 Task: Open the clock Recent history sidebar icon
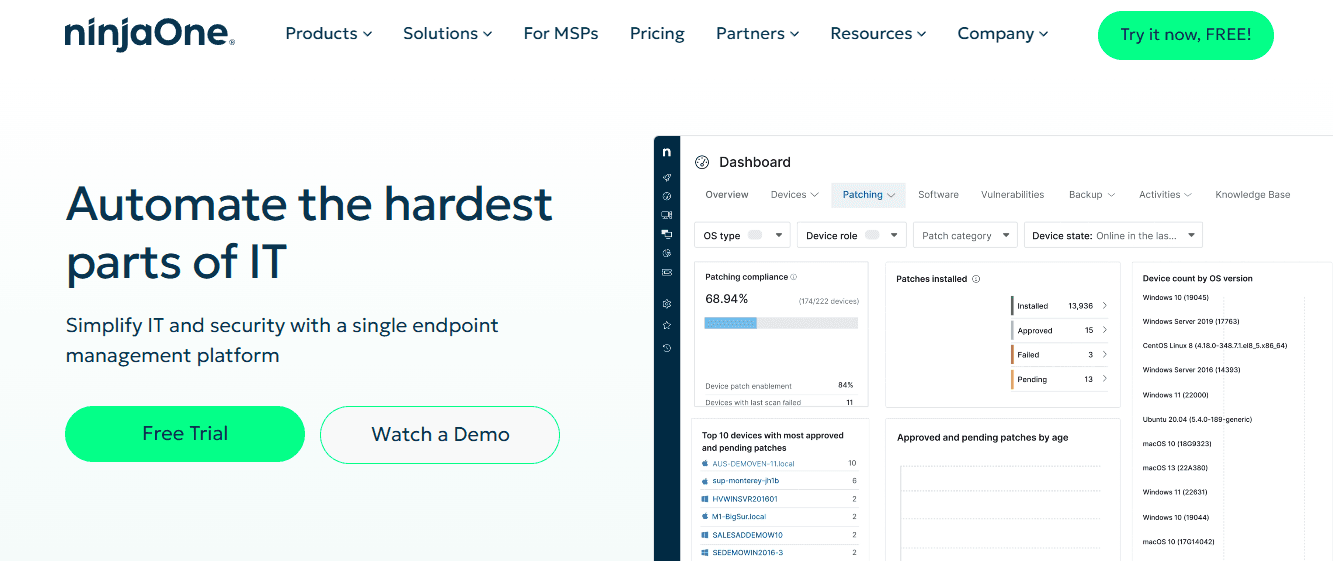click(x=667, y=348)
